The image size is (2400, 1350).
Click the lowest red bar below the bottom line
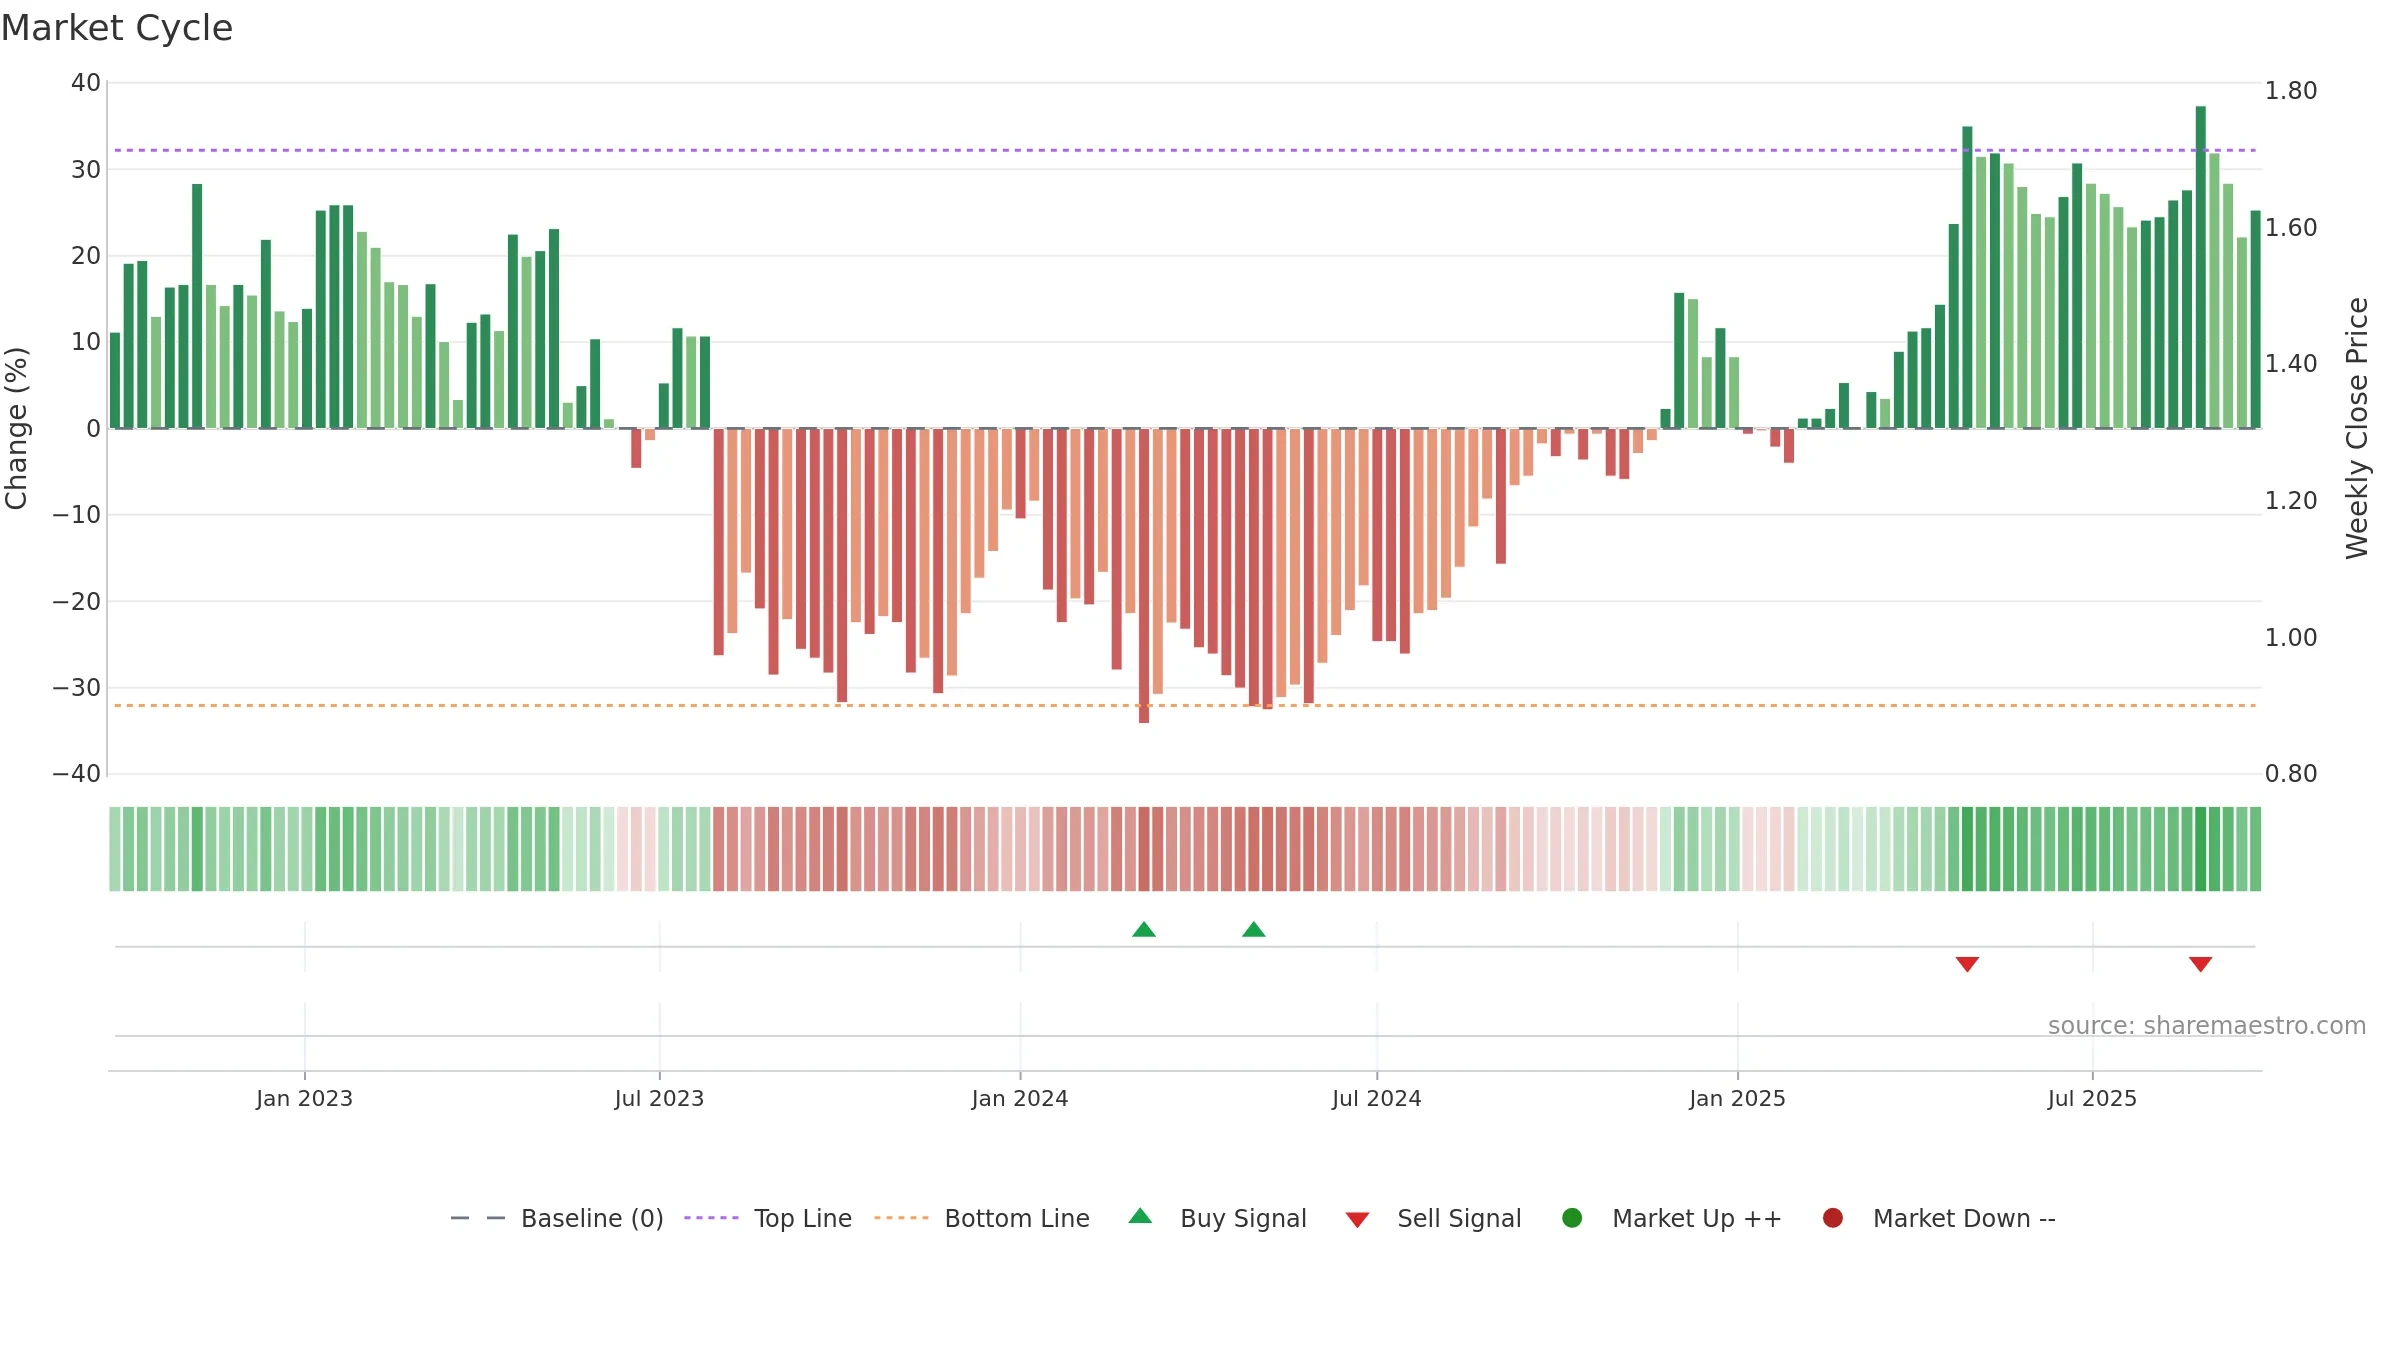pos(1144,576)
